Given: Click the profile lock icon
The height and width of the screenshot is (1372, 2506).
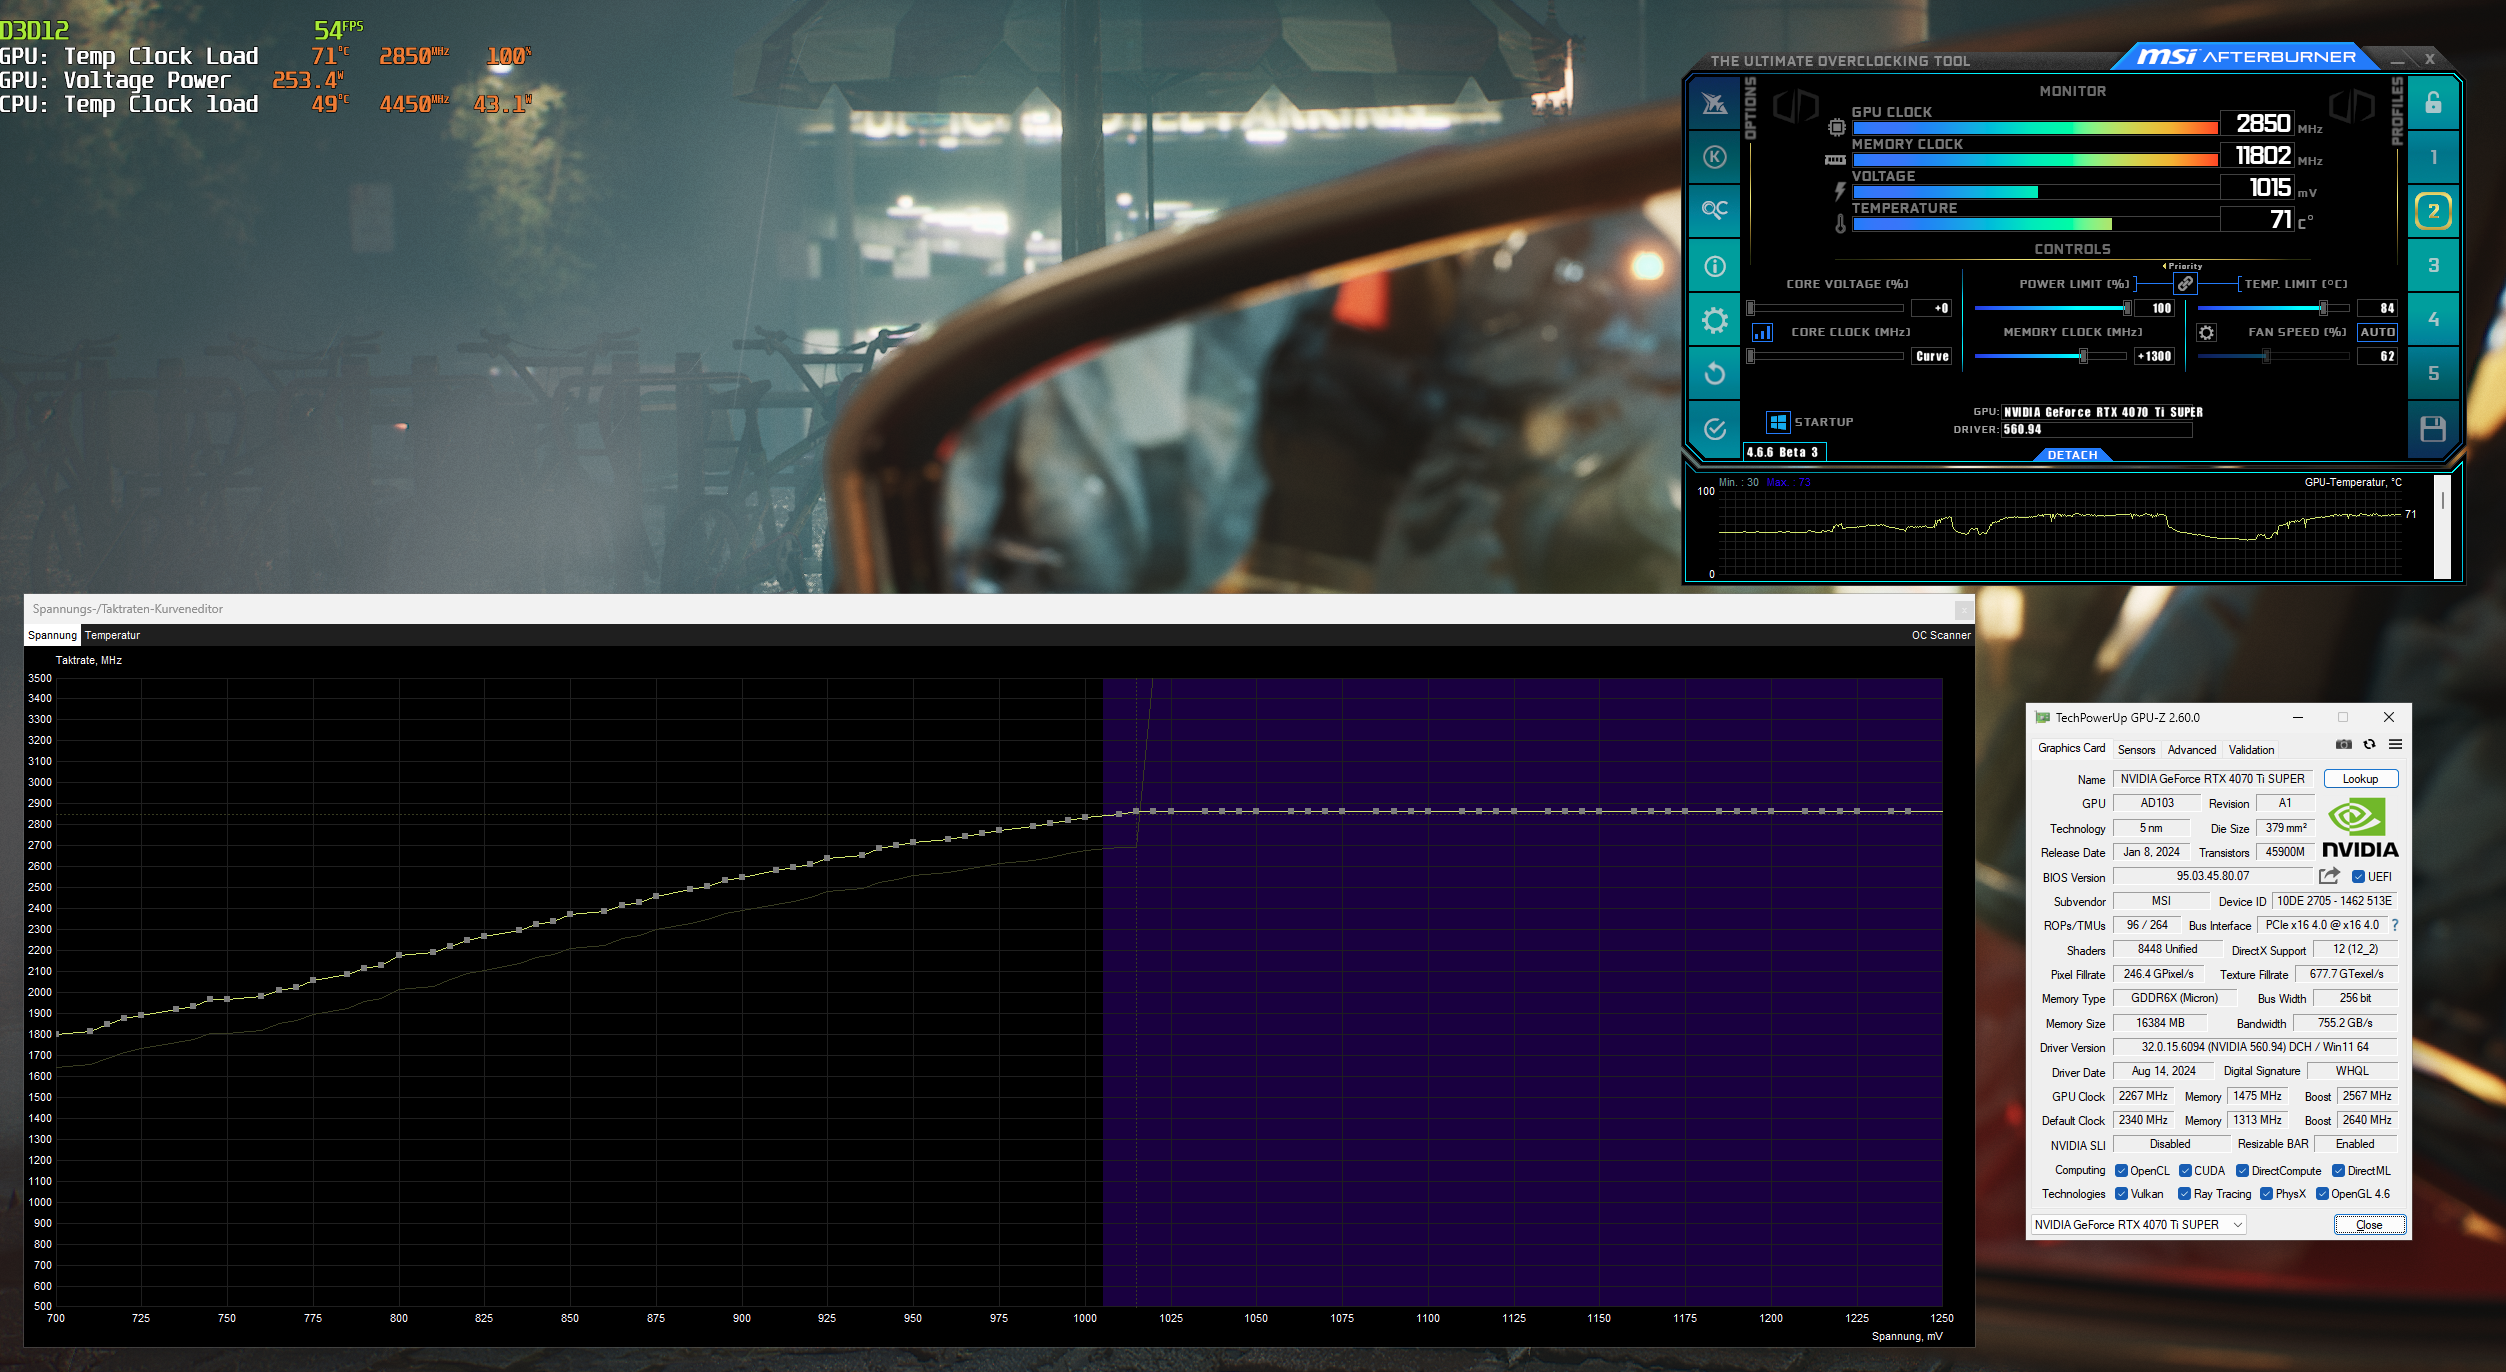Looking at the screenshot, I should [2433, 102].
